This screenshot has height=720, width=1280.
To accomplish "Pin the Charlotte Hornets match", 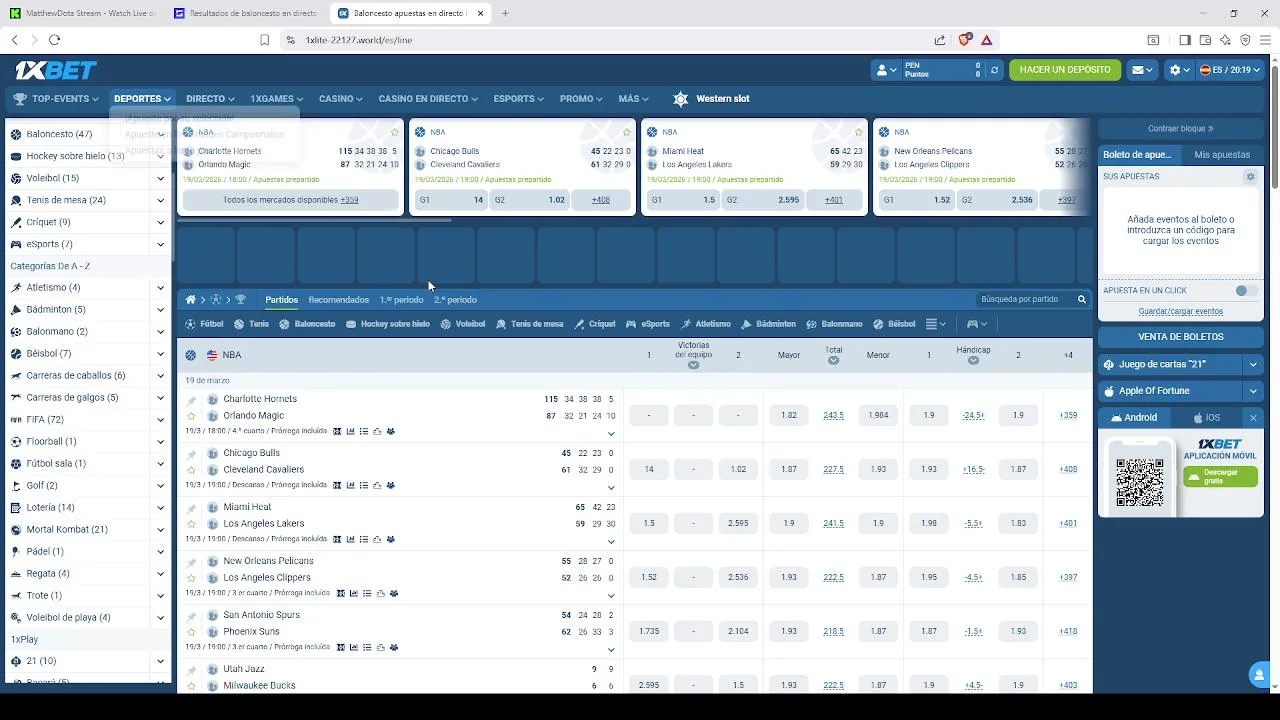I will [x=191, y=400].
